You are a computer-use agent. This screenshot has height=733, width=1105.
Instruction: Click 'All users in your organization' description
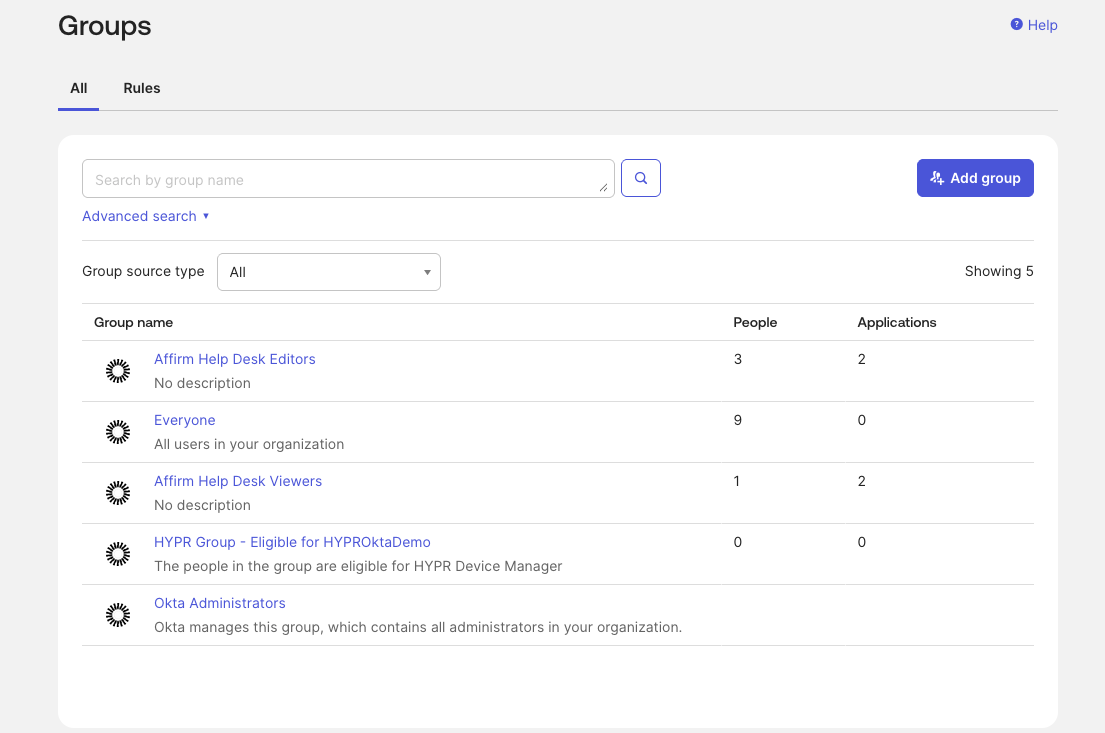pos(249,444)
